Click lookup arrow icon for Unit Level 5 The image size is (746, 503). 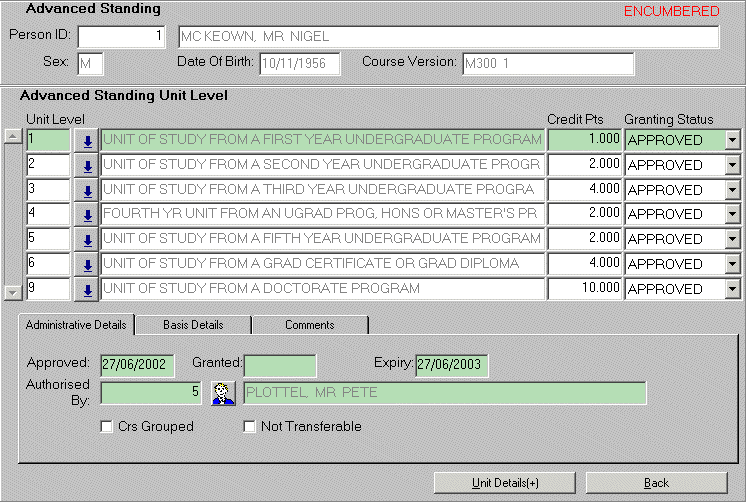[x=87, y=239]
